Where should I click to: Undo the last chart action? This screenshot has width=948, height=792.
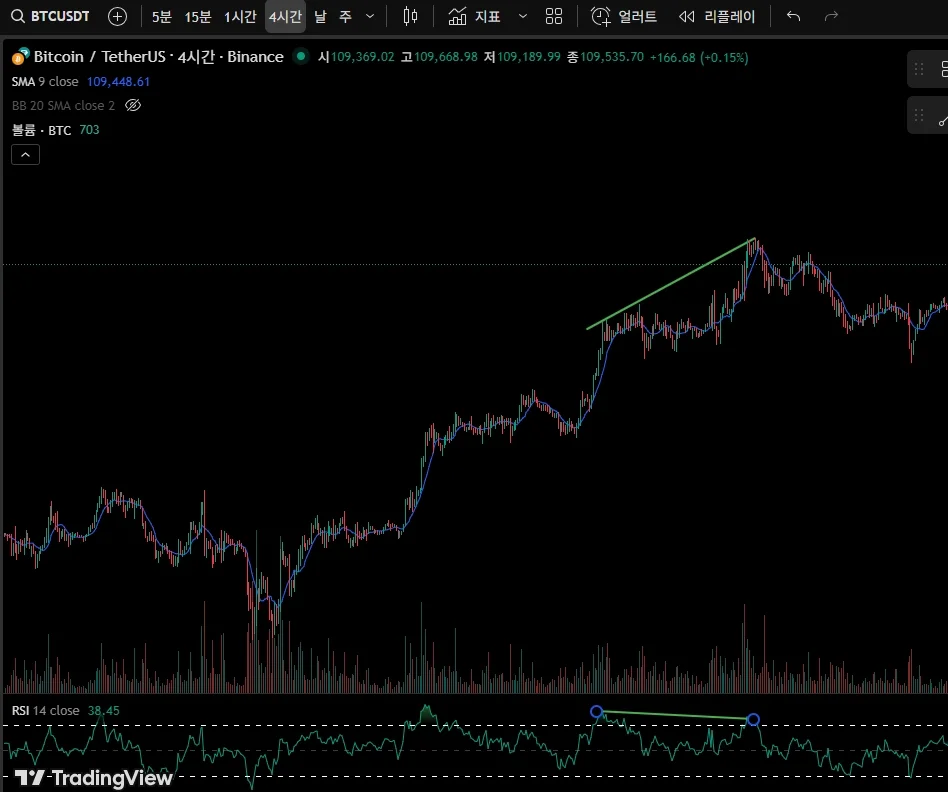[793, 16]
